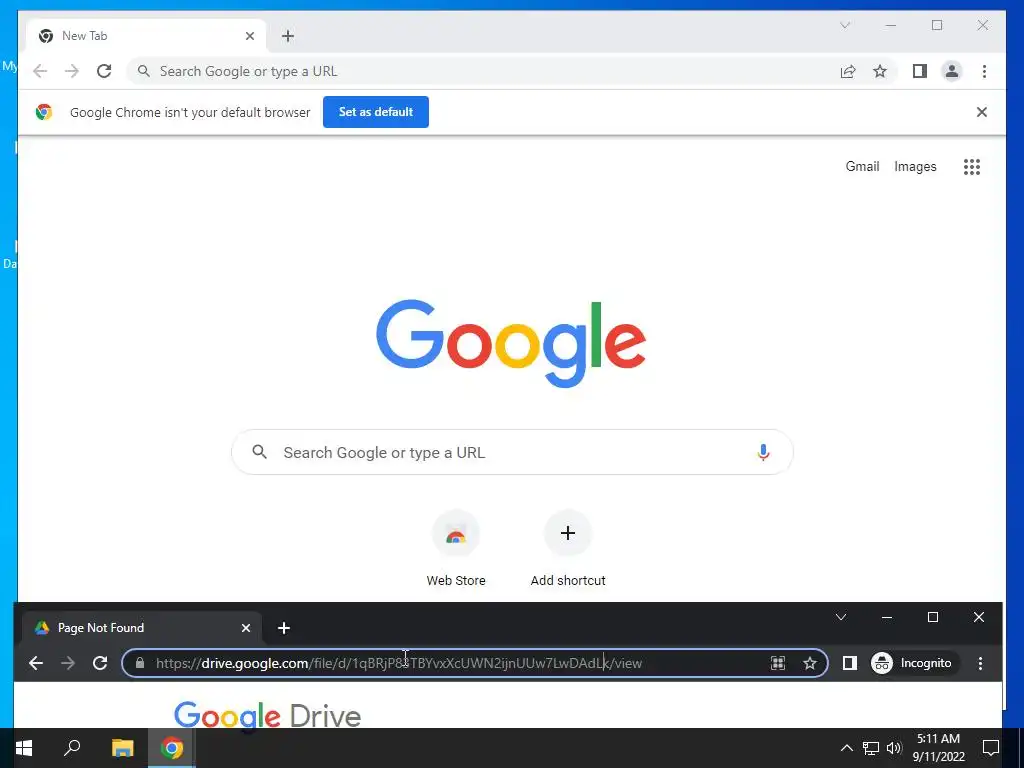Image resolution: width=1024 pixels, height=768 pixels.
Task: Click the forward arrow in the New Tab window
Action: click(71, 71)
